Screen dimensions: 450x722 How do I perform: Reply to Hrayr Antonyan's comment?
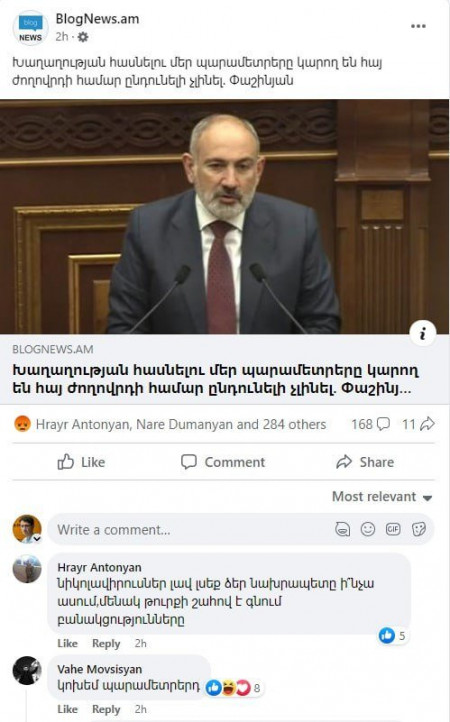(106, 643)
